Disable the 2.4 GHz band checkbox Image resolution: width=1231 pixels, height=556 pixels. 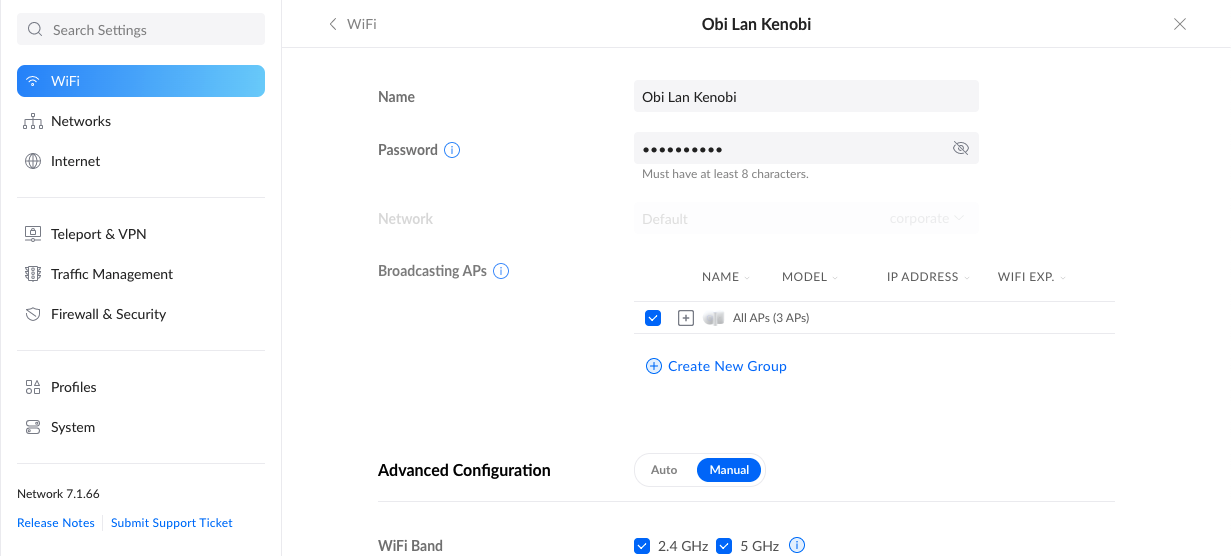coord(642,546)
